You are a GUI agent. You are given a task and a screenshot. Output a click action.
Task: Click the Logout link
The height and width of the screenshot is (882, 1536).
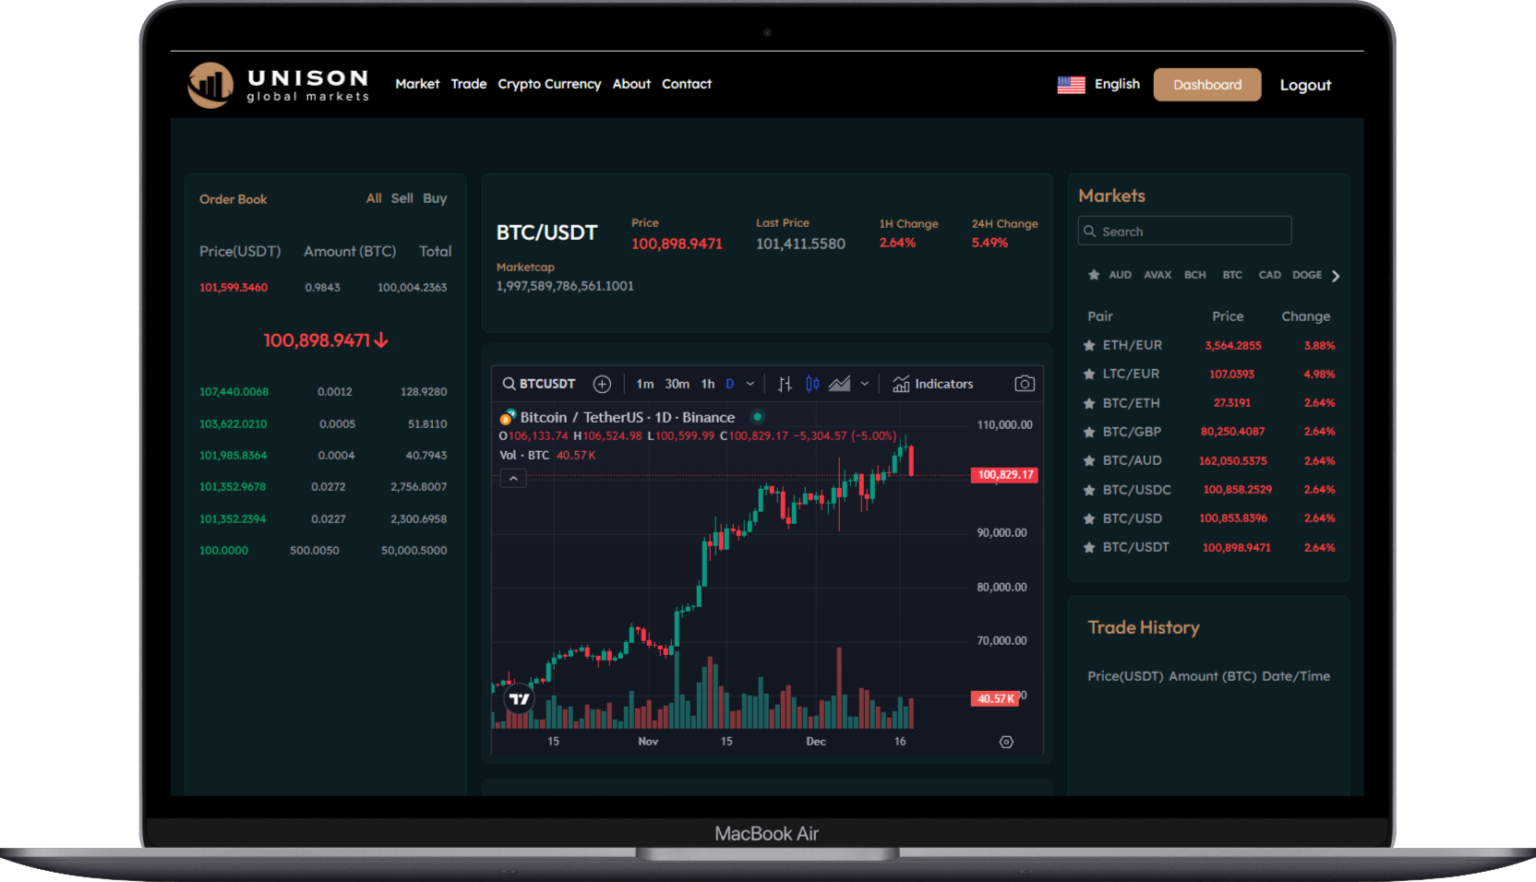click(1305, 86)
